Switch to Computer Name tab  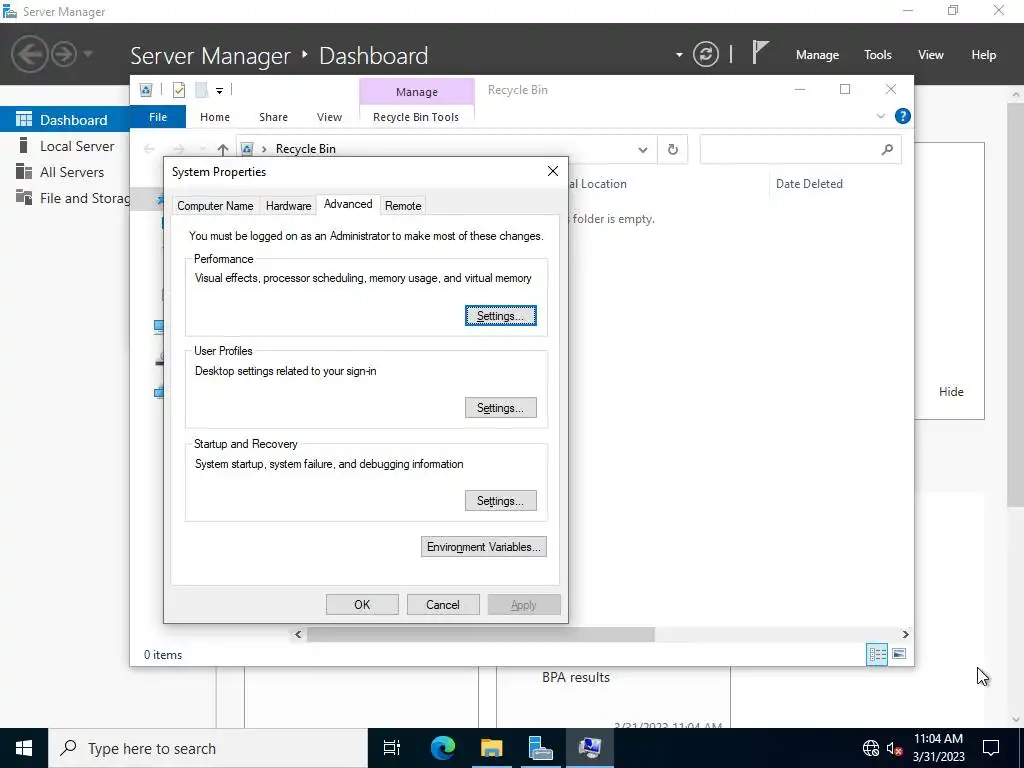216,206
